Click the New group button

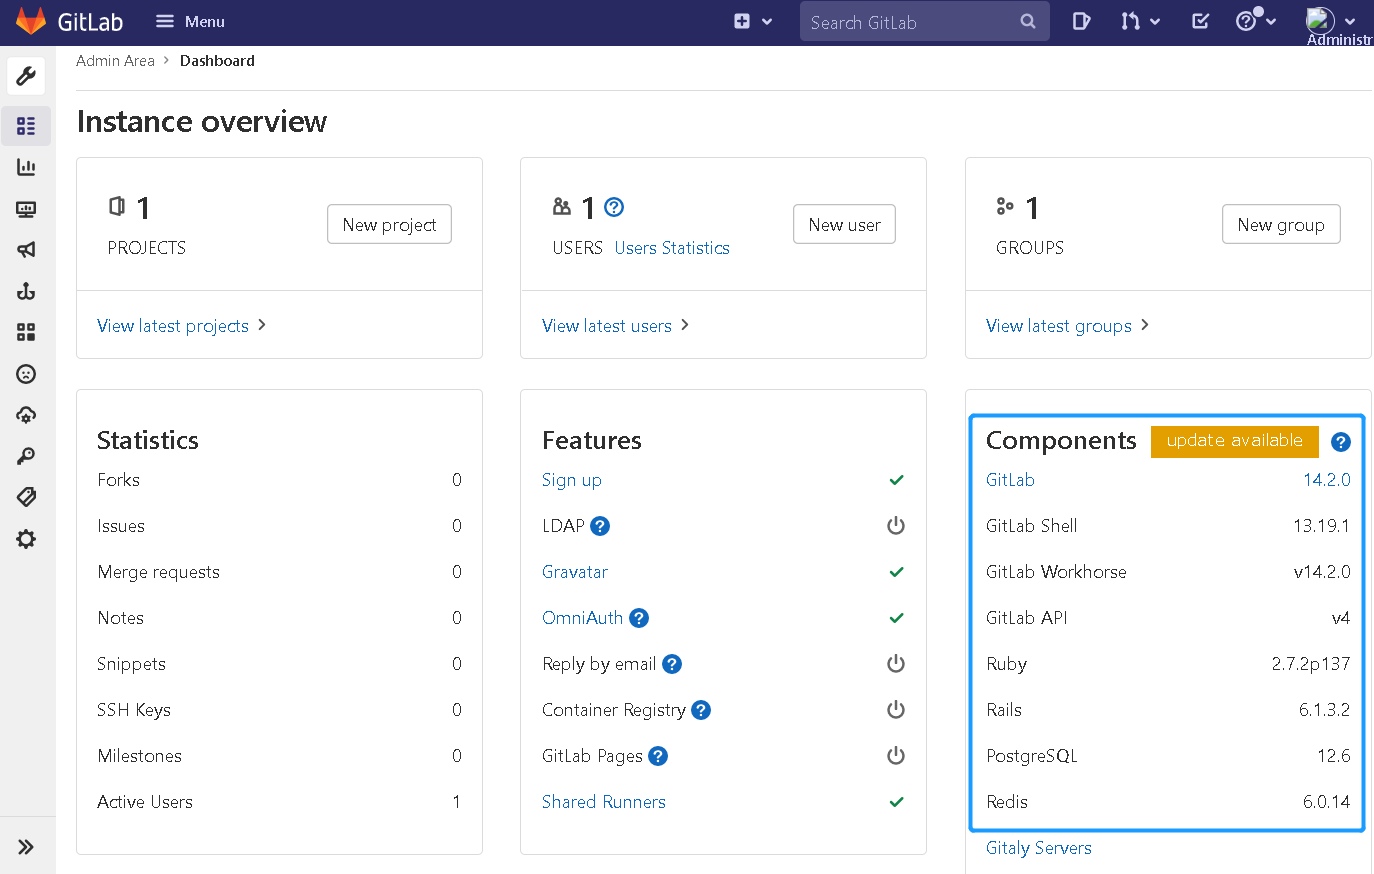(x=1281, y=224)
